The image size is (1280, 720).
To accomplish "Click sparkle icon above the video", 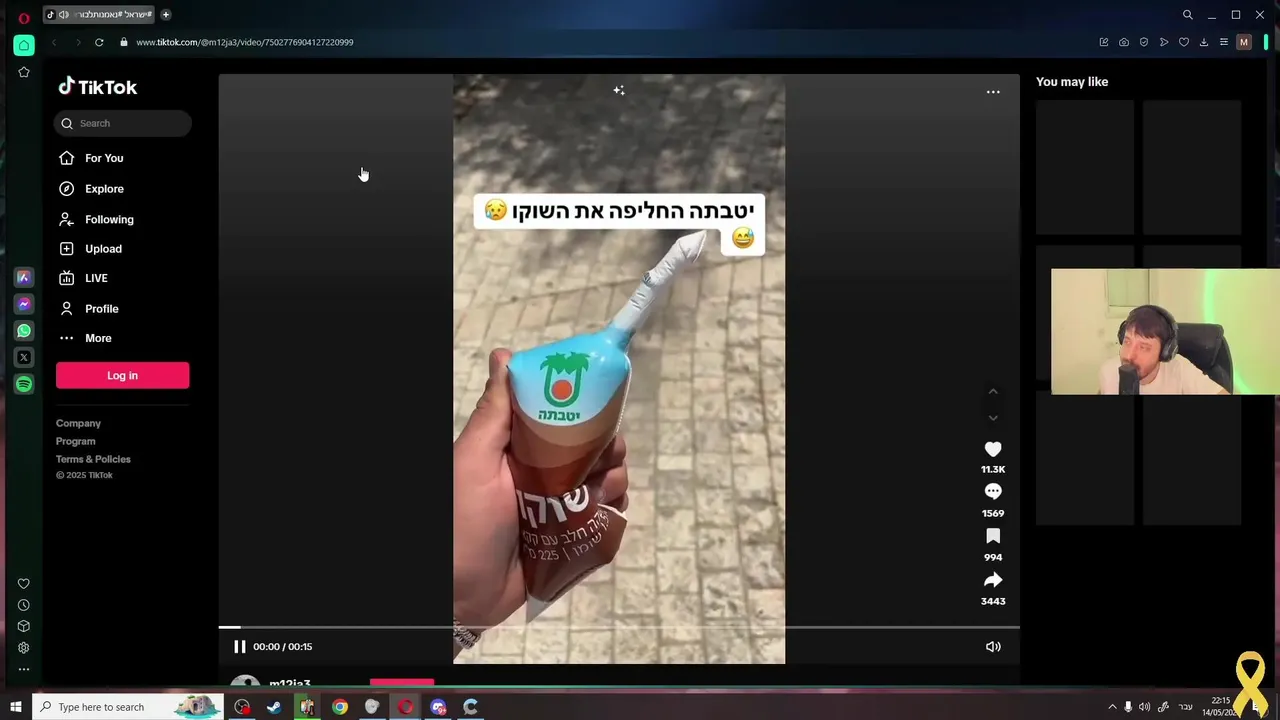I will pos(619,91).
